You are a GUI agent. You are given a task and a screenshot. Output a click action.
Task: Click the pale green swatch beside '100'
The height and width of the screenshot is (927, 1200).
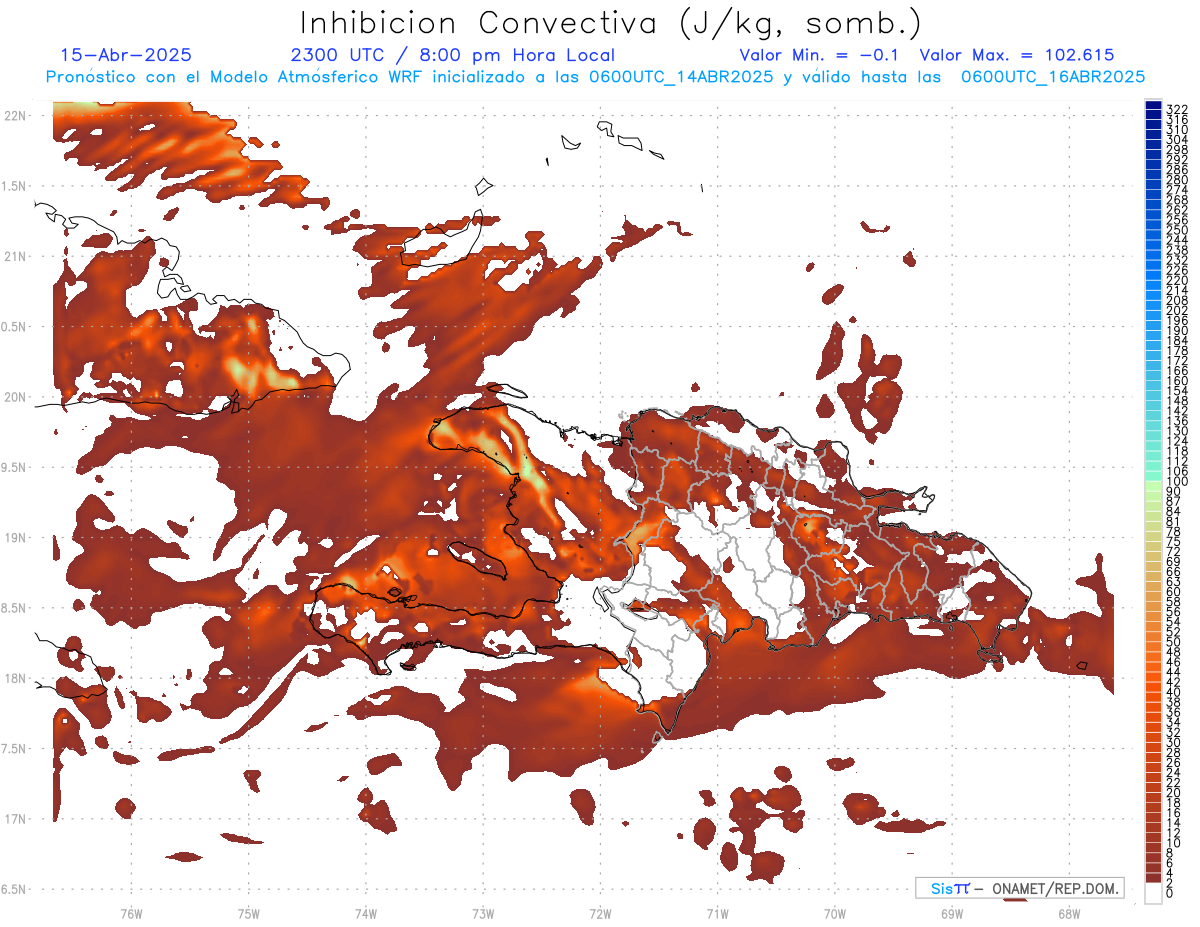(1154, 485)
